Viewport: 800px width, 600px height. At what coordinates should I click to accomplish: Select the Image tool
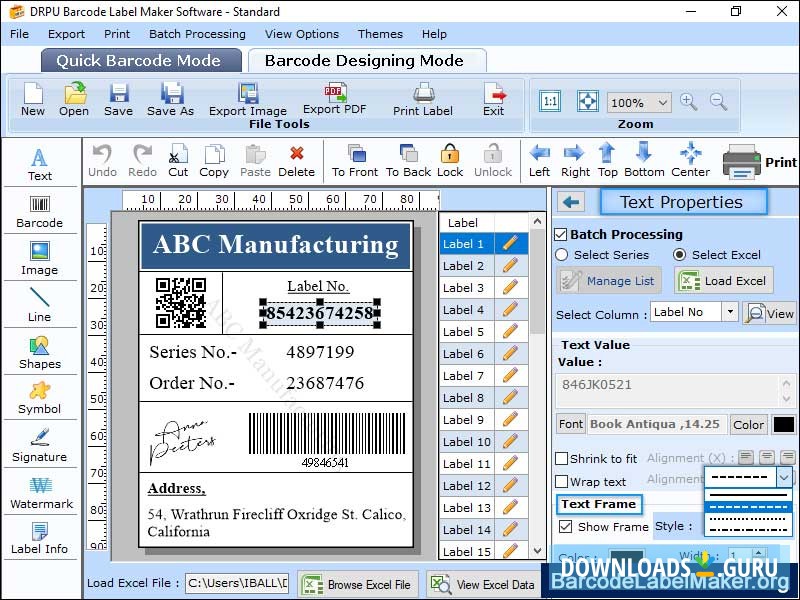(40, 259)
